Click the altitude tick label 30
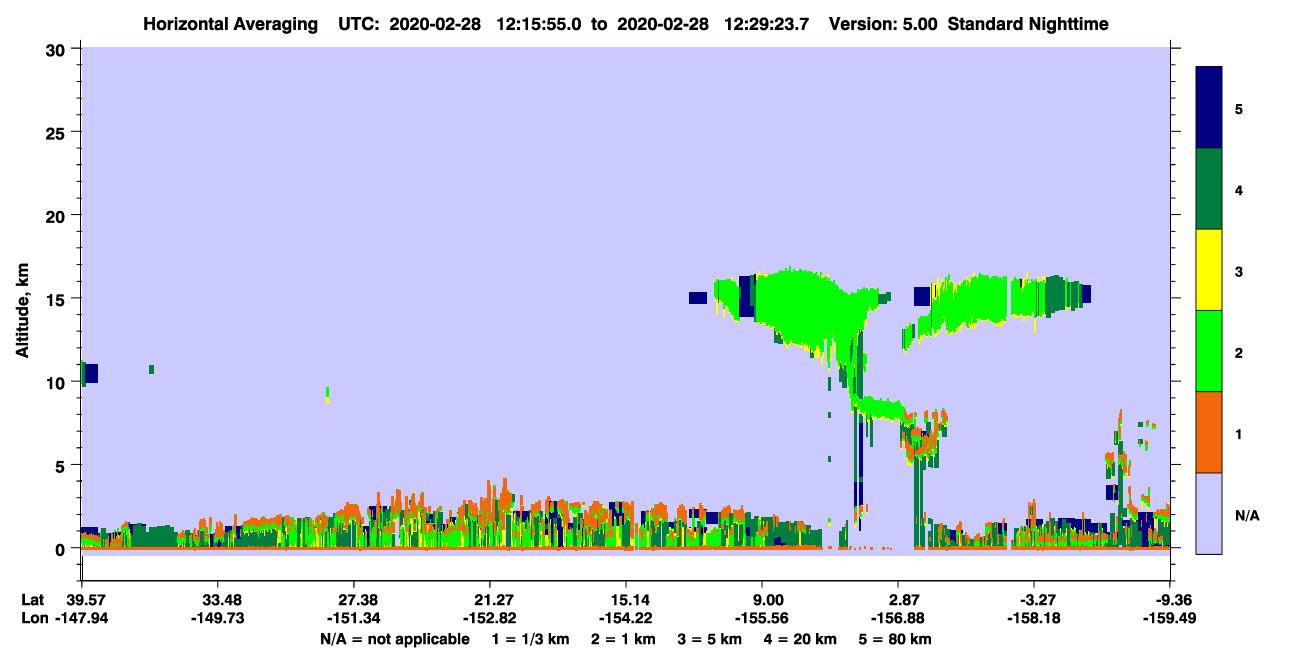 click(x=58, y=49)
